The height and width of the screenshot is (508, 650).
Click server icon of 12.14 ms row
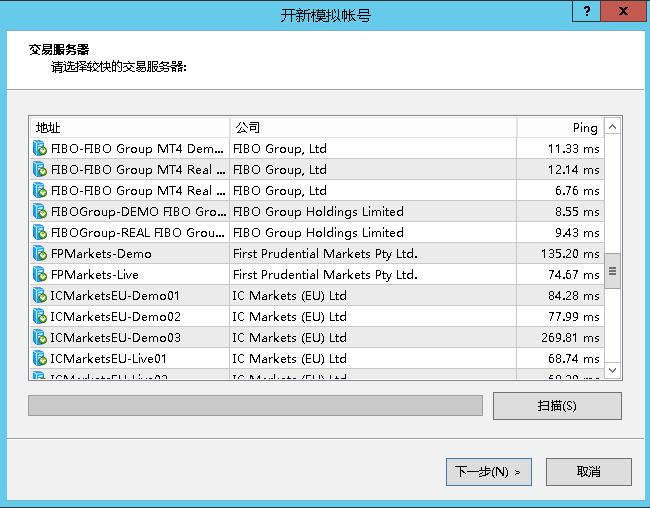(40, 170)
